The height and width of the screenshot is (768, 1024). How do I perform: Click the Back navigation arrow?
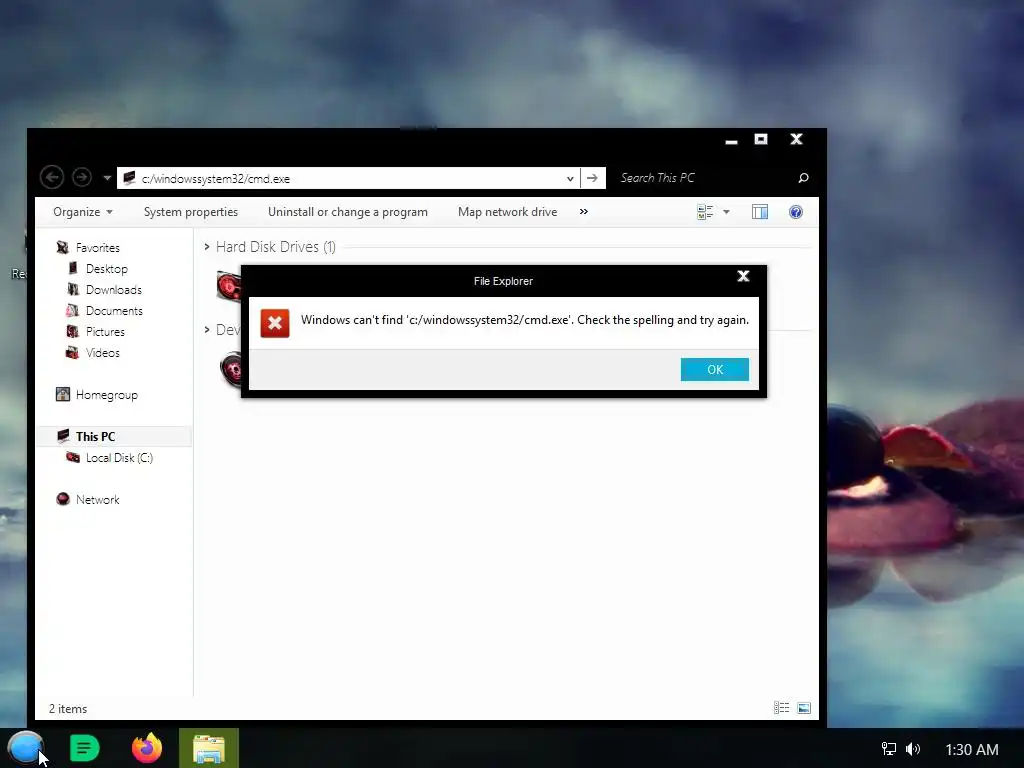(52, 178)
